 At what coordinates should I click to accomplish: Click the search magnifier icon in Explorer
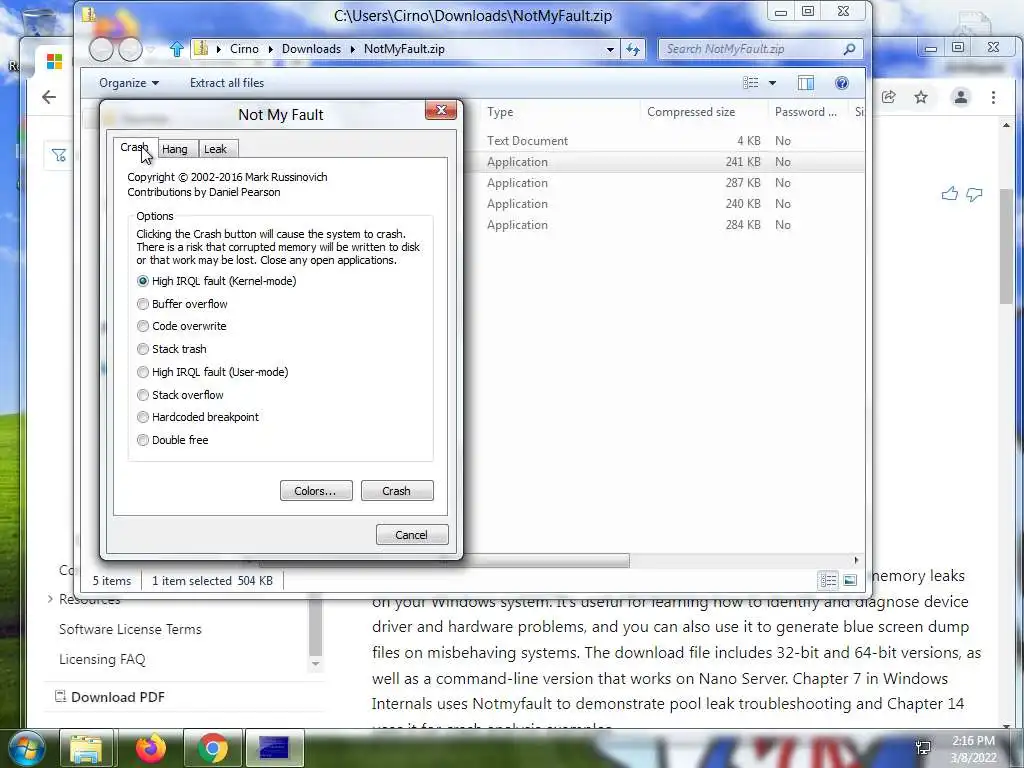coord(850,49)
